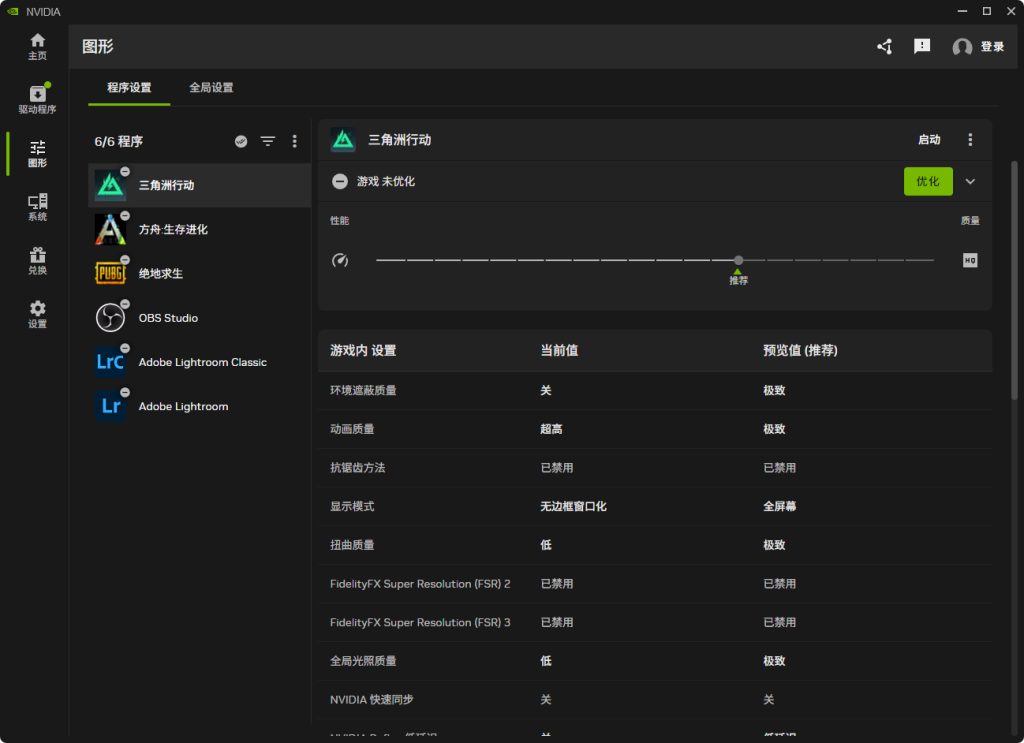Click the performance gauge icon beside the slider
1024x743 pixels.
click(x=340, y=260)
